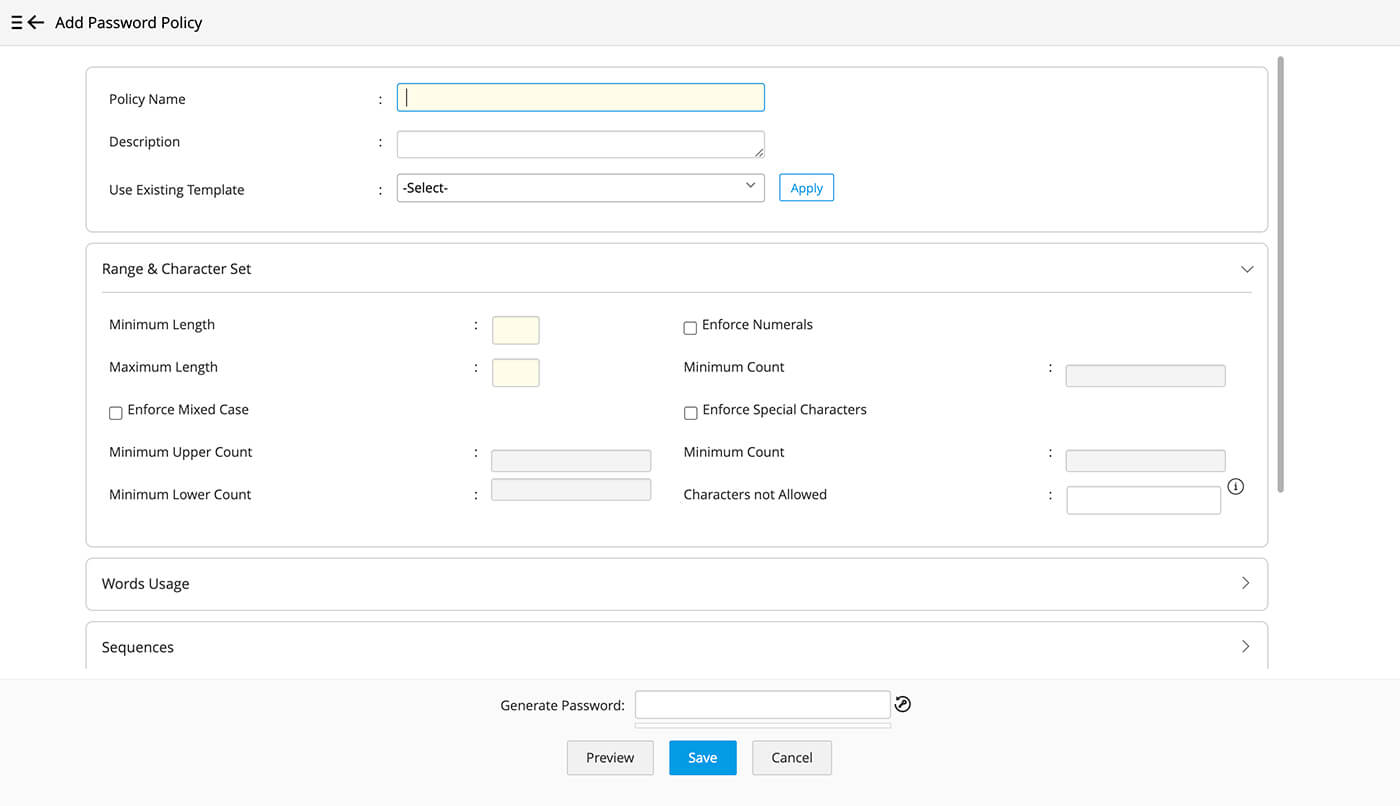The image size is (1400, 806).
Task: Click the Minimum Length field
Action: [515, 330]
